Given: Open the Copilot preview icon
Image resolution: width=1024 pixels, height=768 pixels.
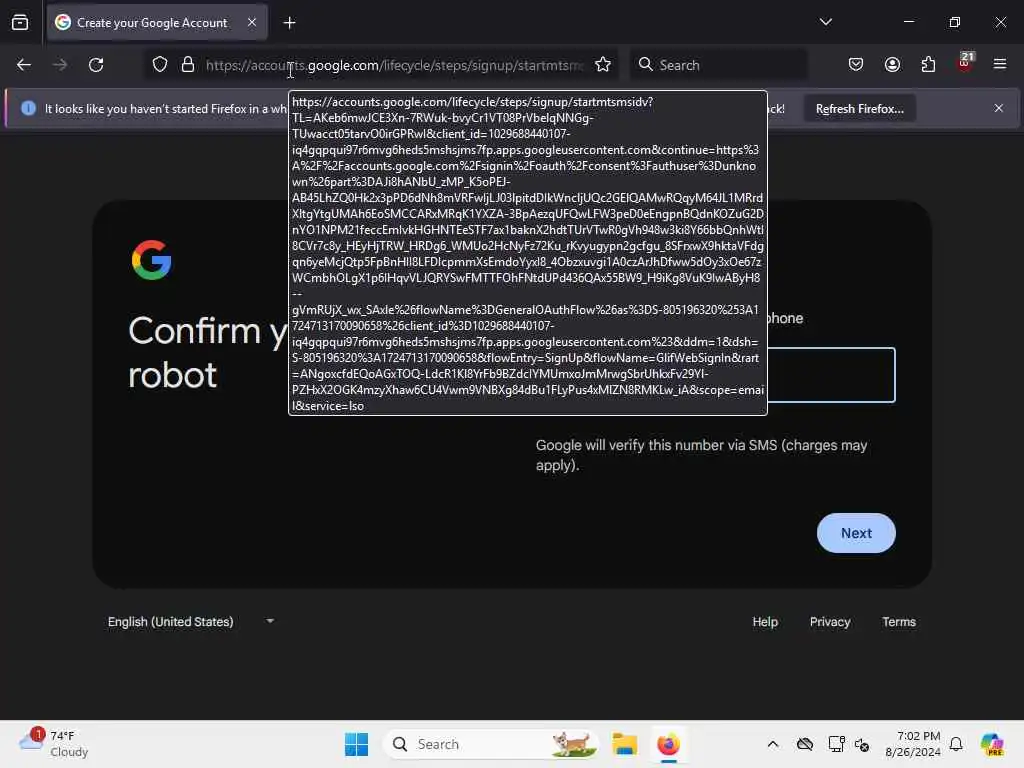Looking at the screenshot, I should (992, 744).
